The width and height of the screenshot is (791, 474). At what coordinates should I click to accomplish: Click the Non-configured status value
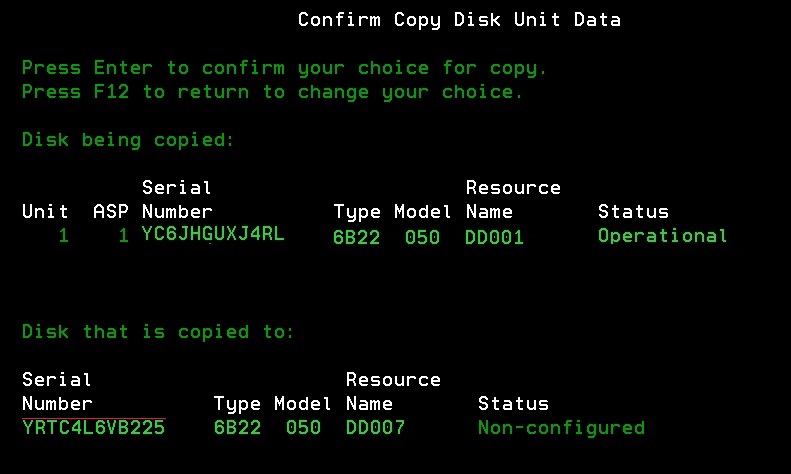pyautogui.click(x=561, y=428)
